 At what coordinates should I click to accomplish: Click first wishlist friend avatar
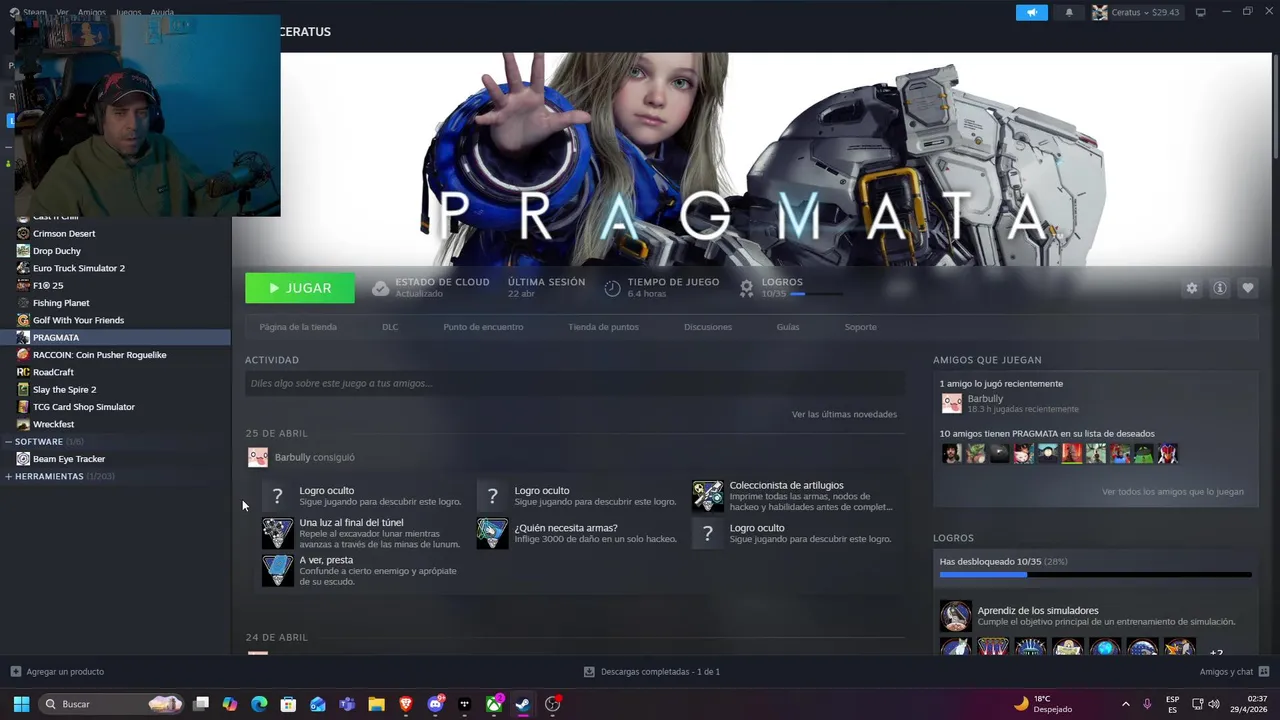click(951, 454)
